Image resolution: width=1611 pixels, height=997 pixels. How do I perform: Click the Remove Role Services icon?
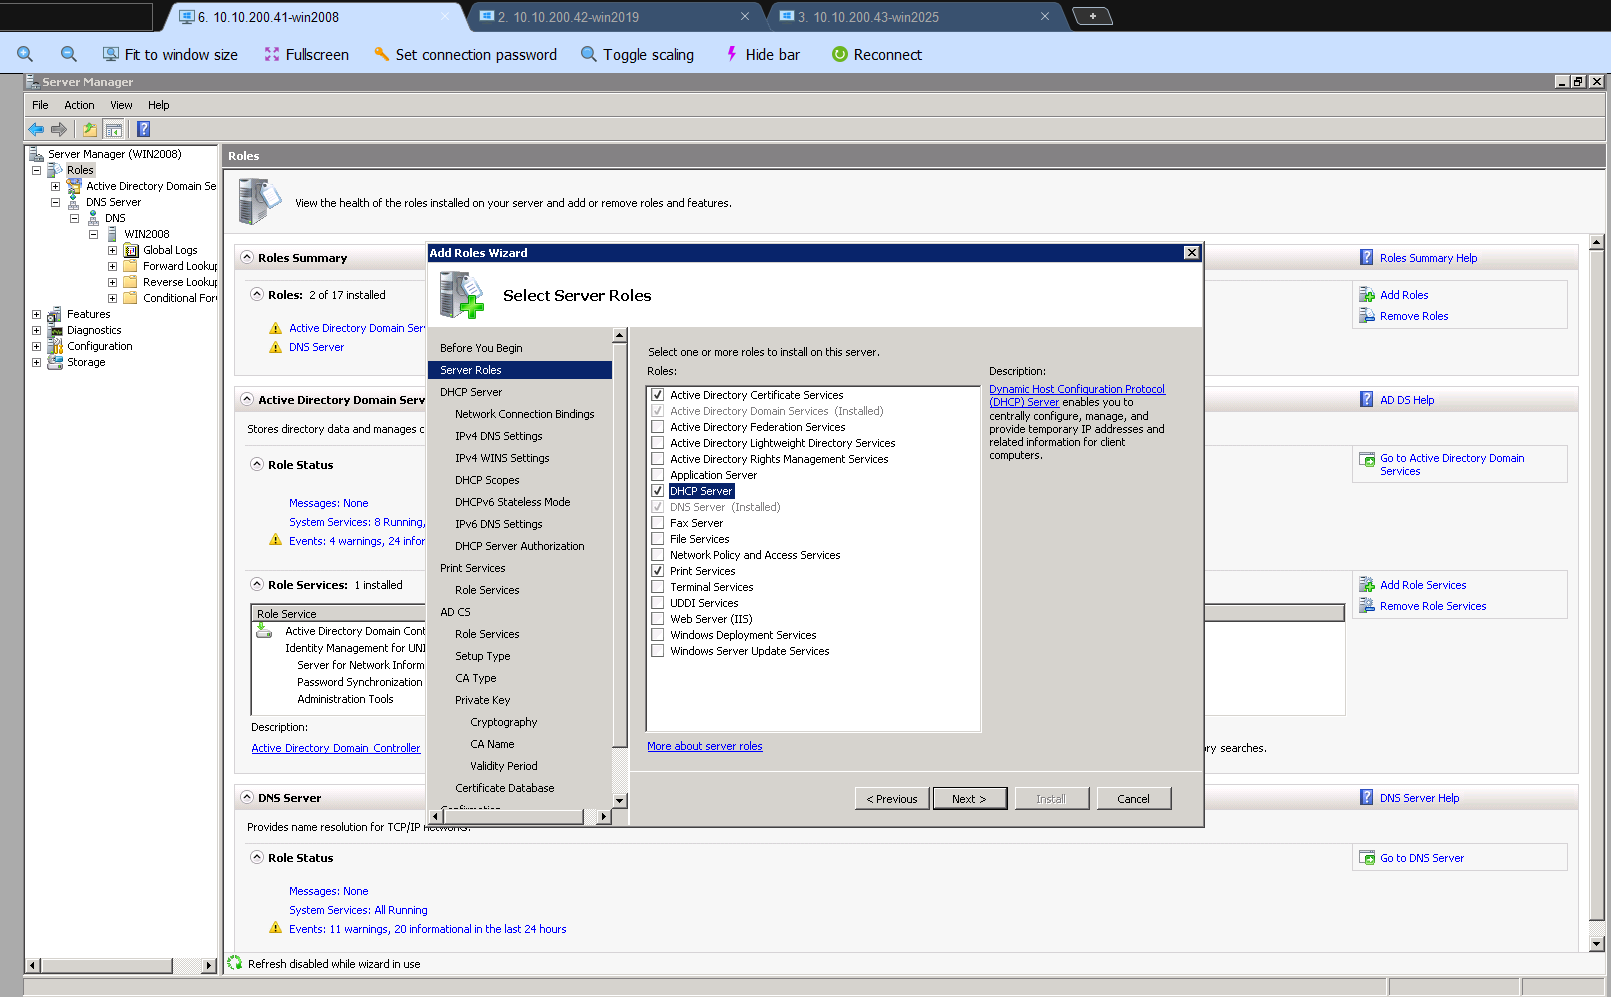coord(1367,606)
